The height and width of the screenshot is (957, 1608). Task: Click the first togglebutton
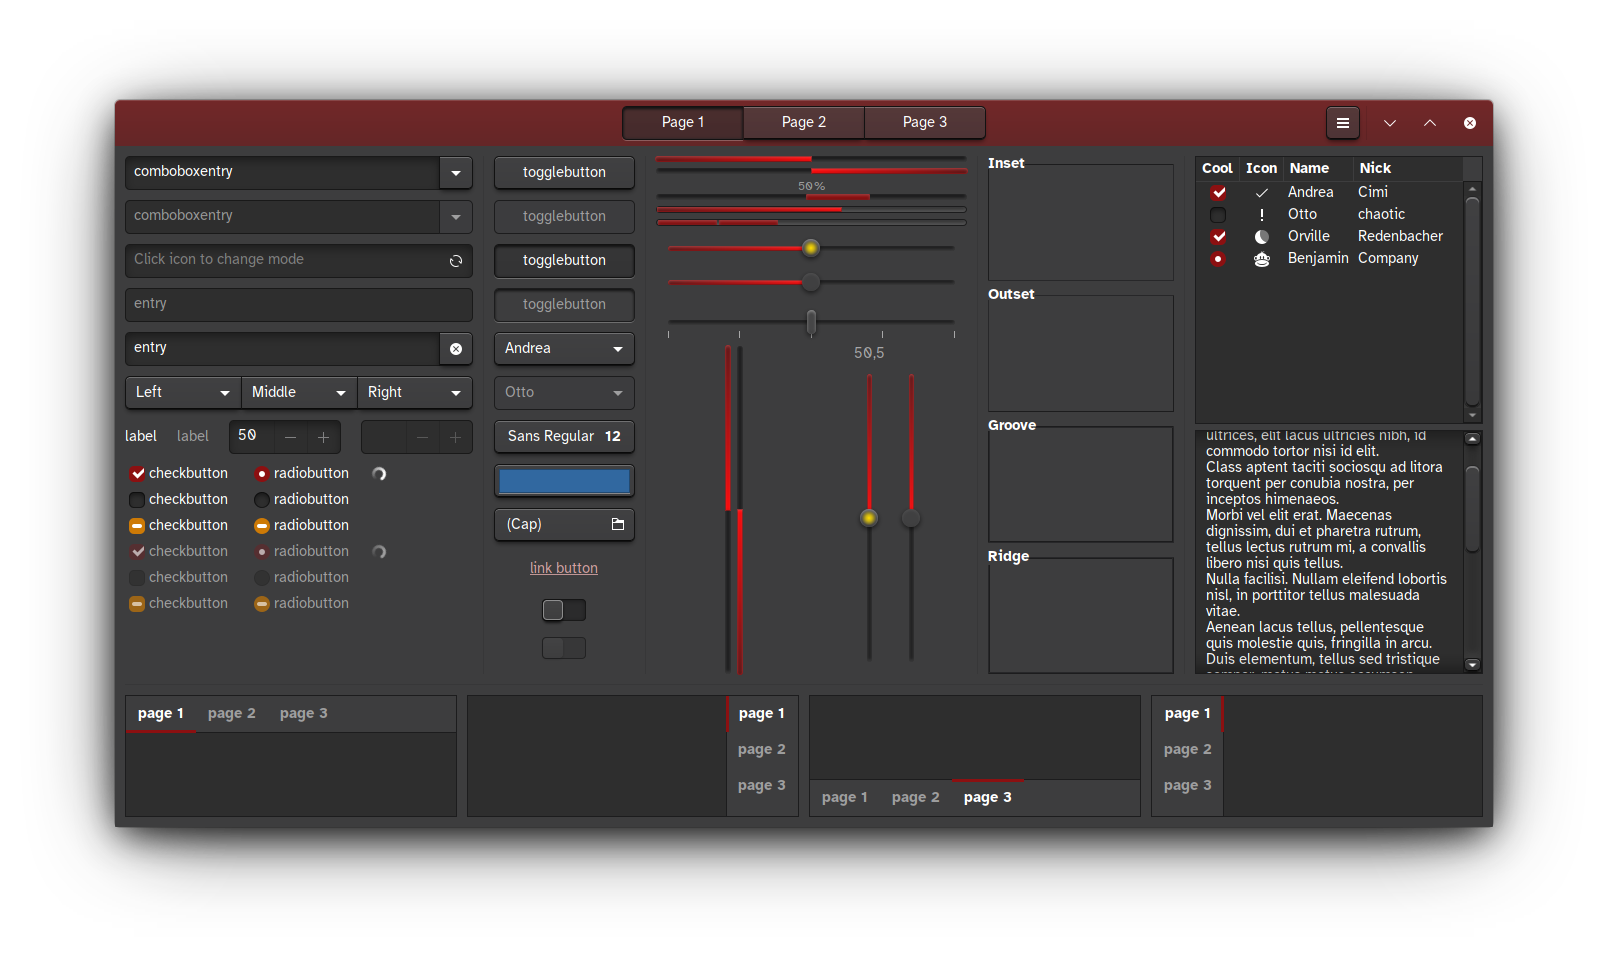click(x=564, y=173)
